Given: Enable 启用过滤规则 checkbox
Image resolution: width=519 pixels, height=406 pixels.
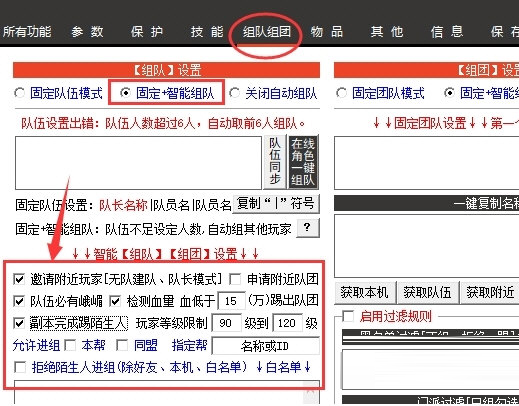Looking at the screenshot, I should (x=348, y=316).
